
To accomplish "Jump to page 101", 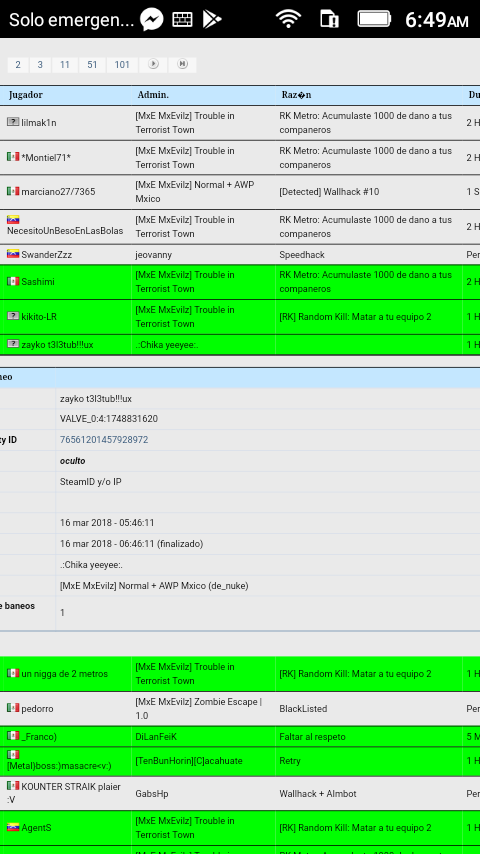I will (x=122, y=65).
